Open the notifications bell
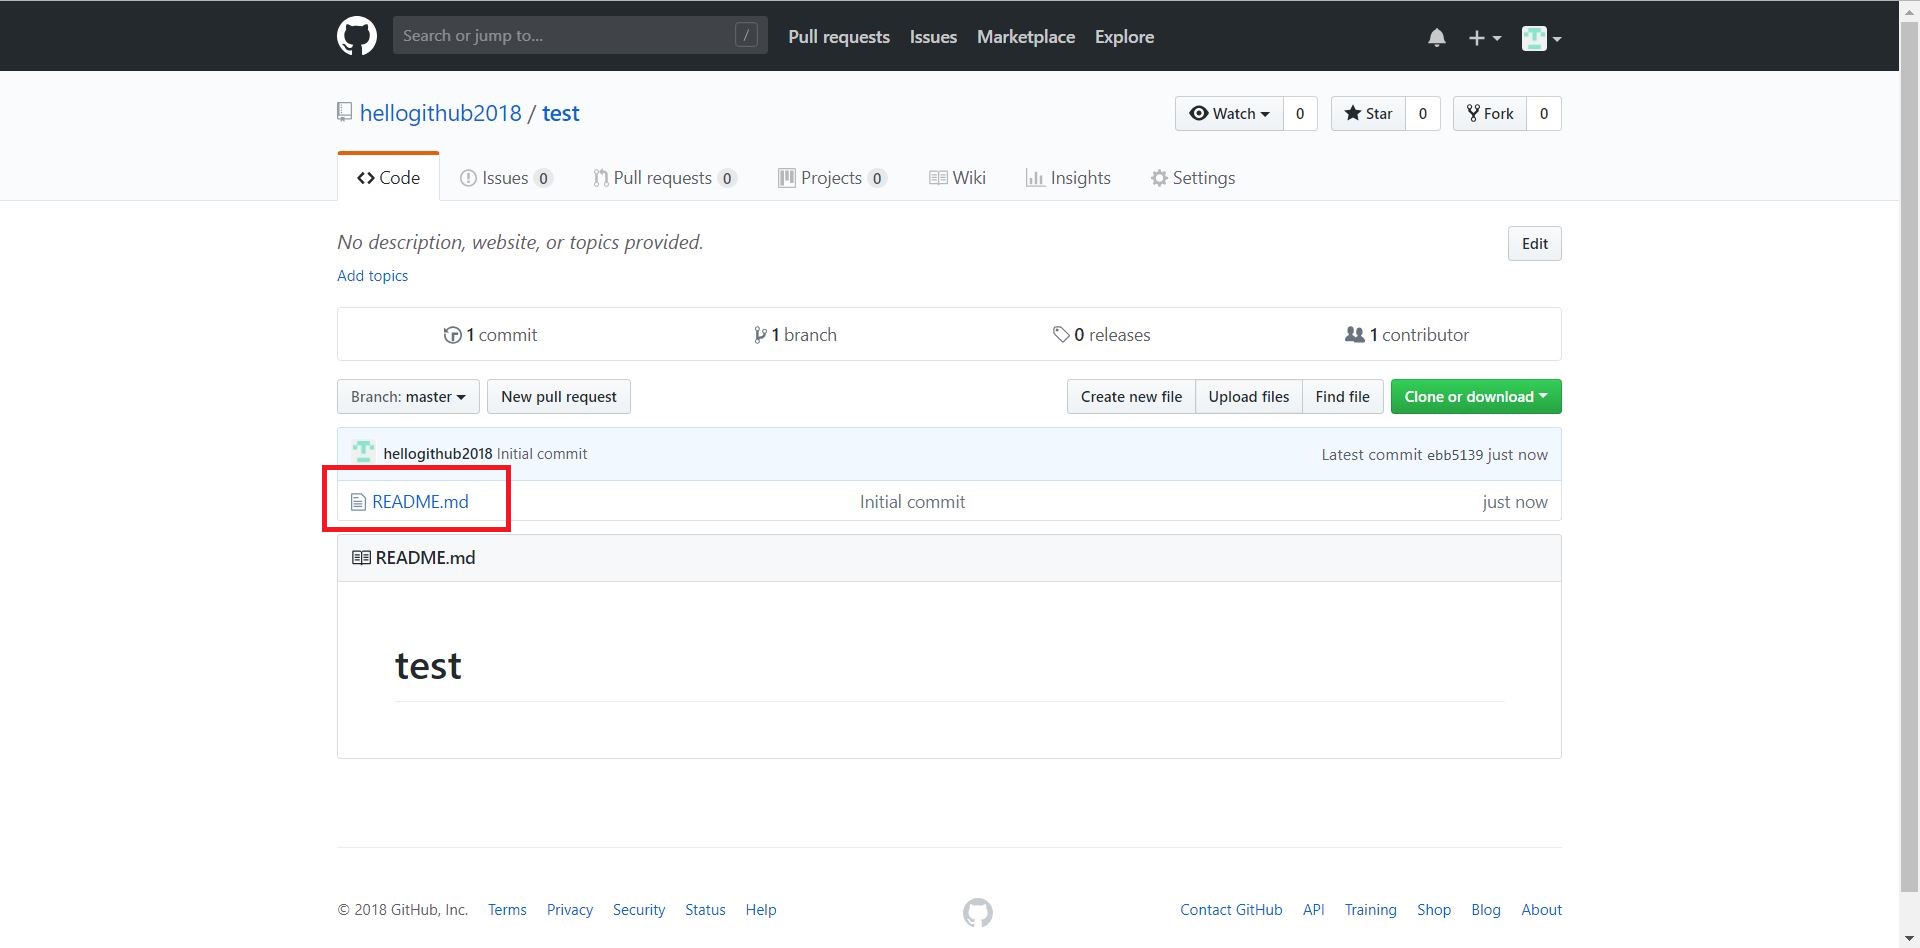Screen dimensions: 1920x948 coord(1437,38)
